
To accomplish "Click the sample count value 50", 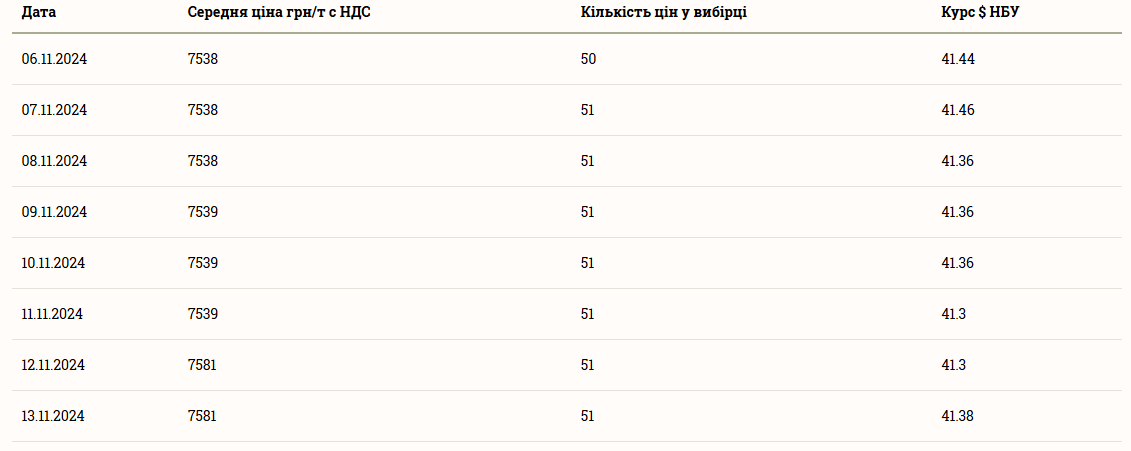I will [588, 59].
